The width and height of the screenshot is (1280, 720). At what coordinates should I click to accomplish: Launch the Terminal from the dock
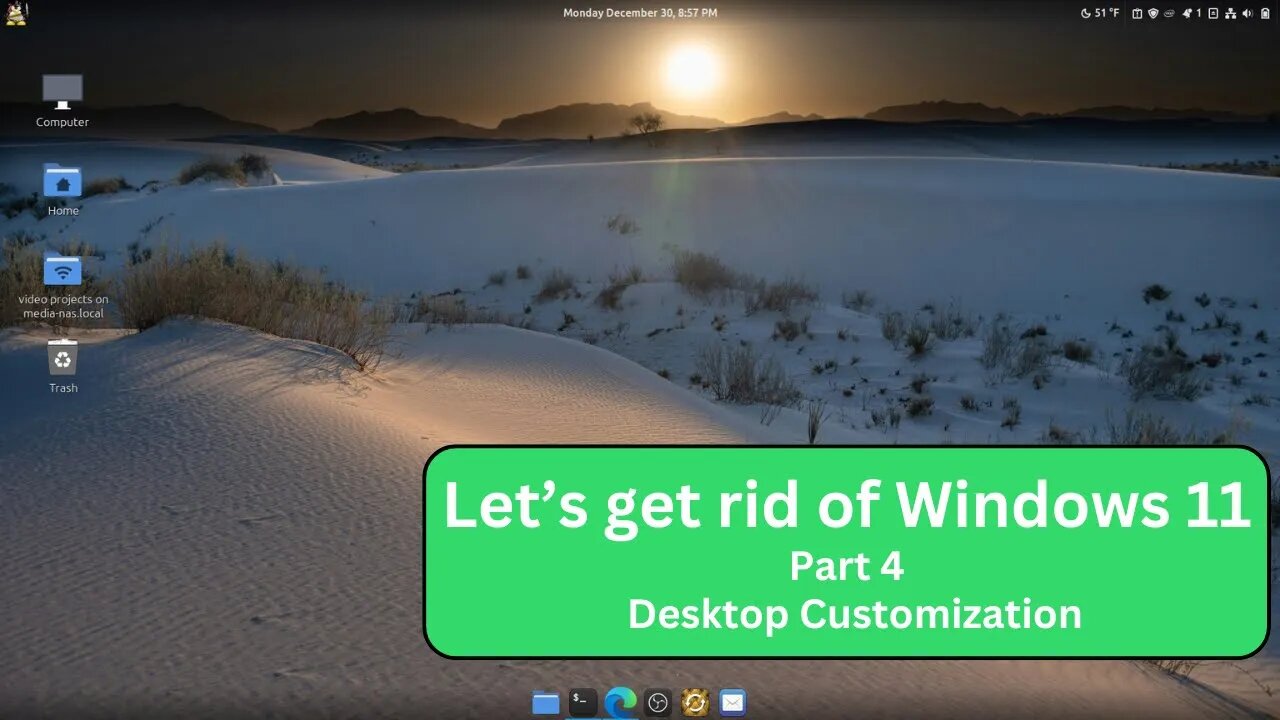(583, 702)
